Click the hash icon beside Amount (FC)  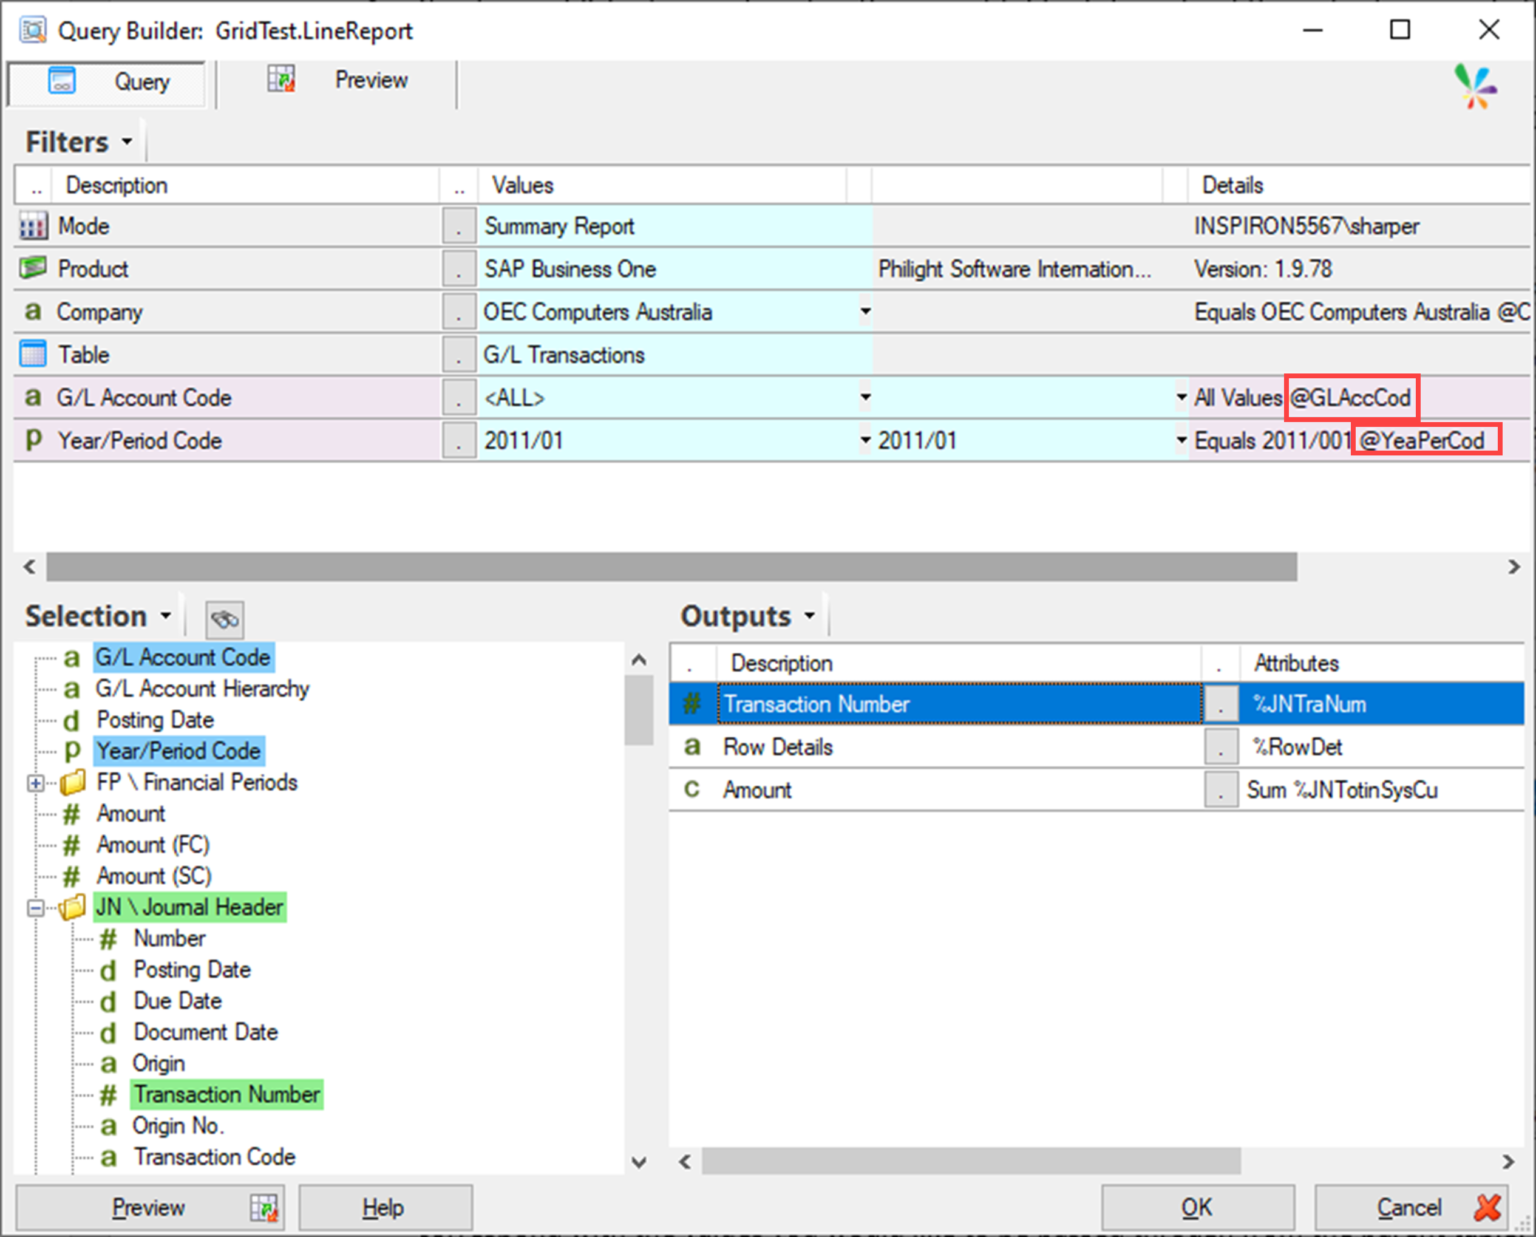pos(71,846)
